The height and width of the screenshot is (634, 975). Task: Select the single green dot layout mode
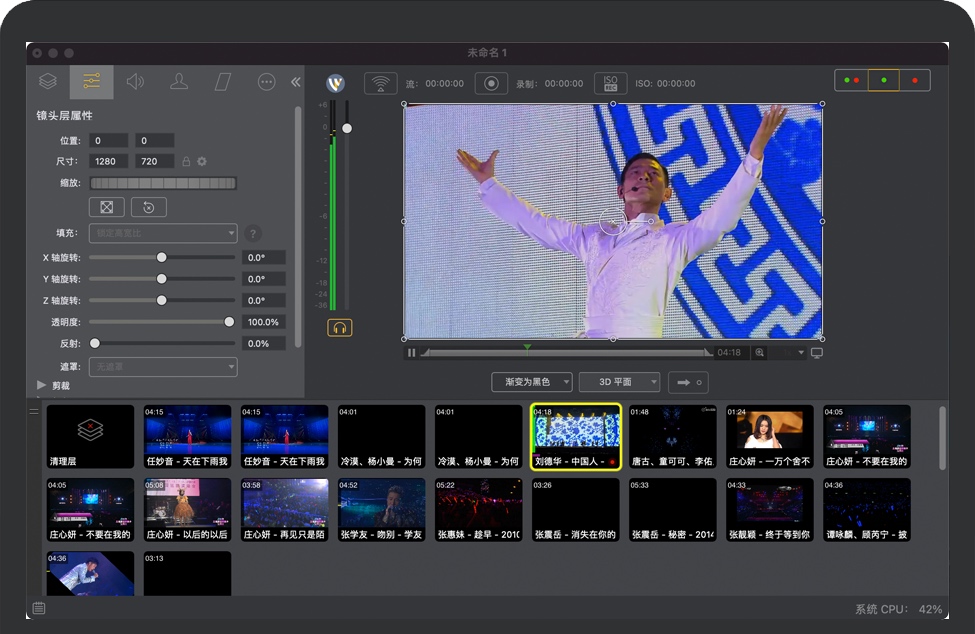(x=884, y=80)
